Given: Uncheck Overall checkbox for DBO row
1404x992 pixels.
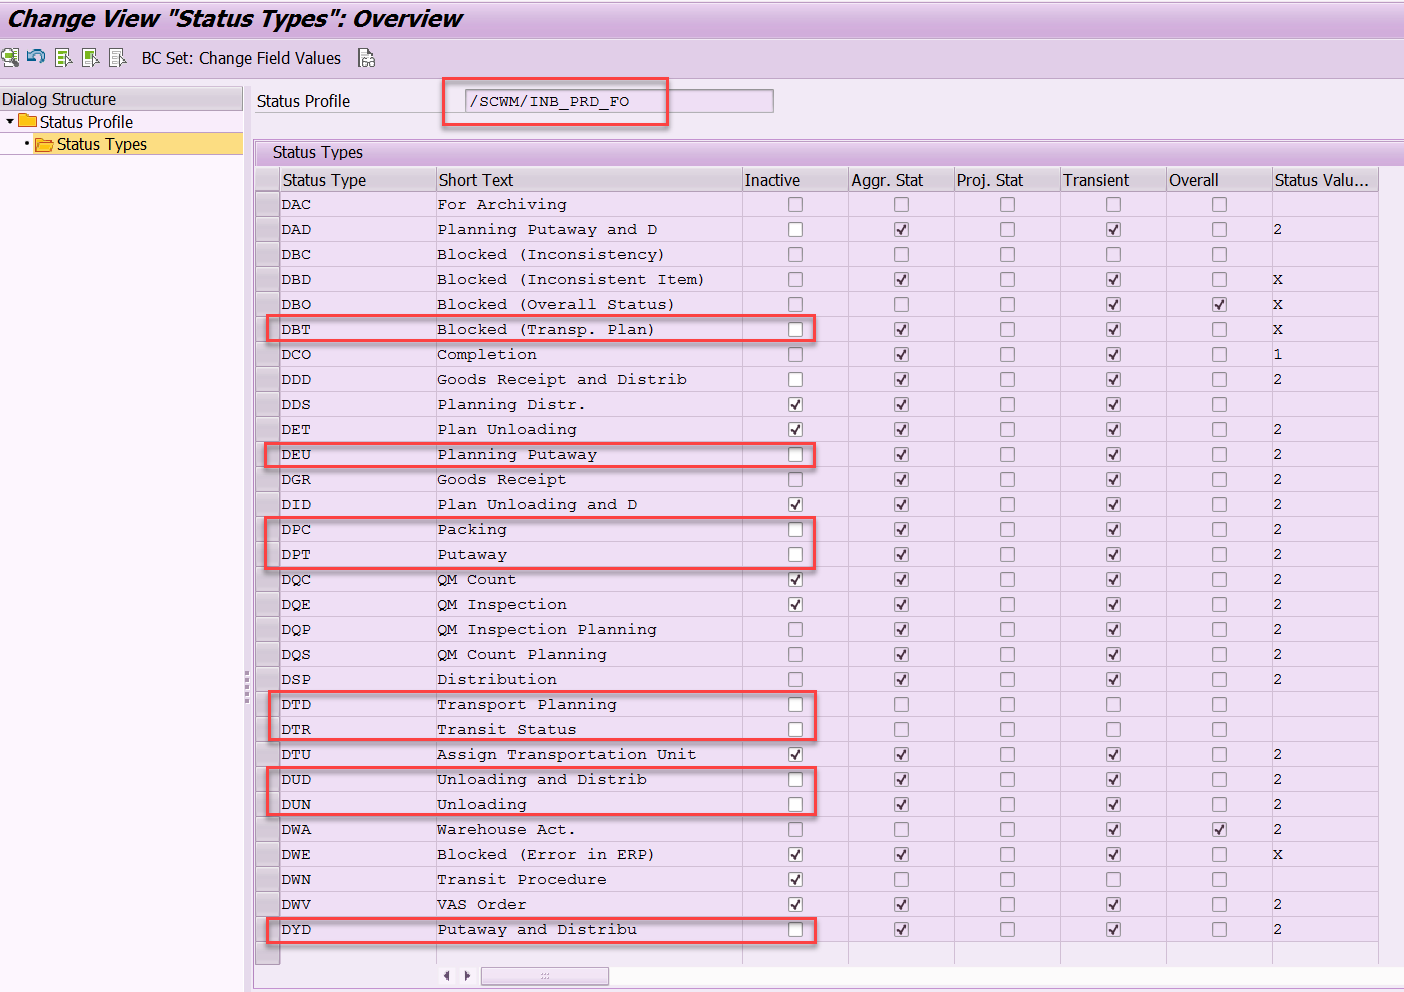Looking at the screenshot, I should 1219,304.
